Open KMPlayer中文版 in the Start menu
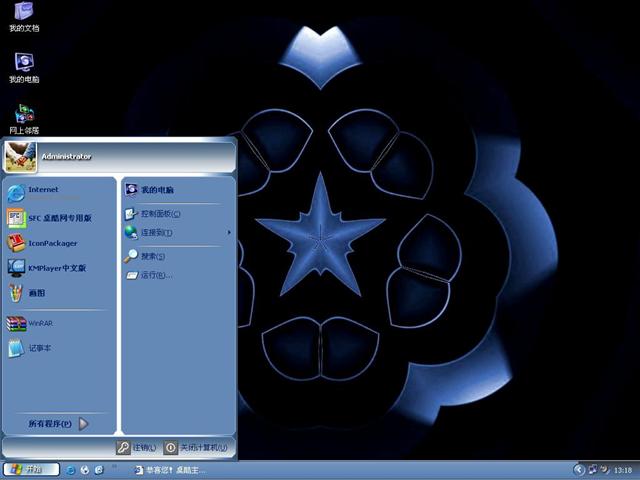 click(x=59, y=268)
